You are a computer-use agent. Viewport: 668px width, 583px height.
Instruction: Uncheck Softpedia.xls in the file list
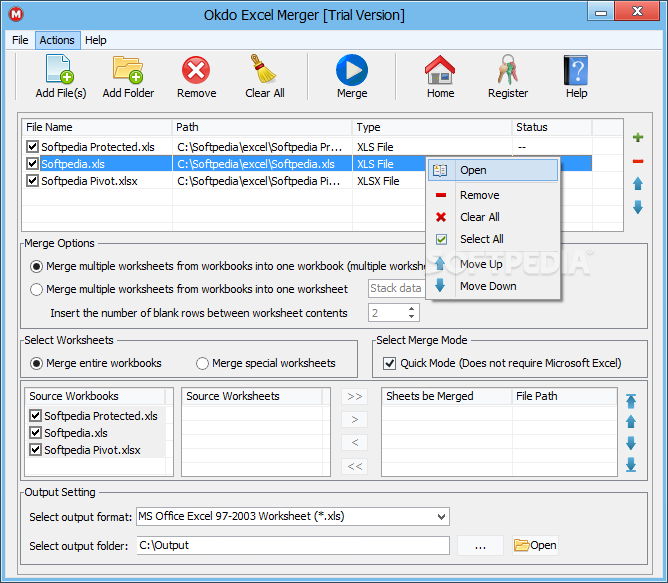32,163
